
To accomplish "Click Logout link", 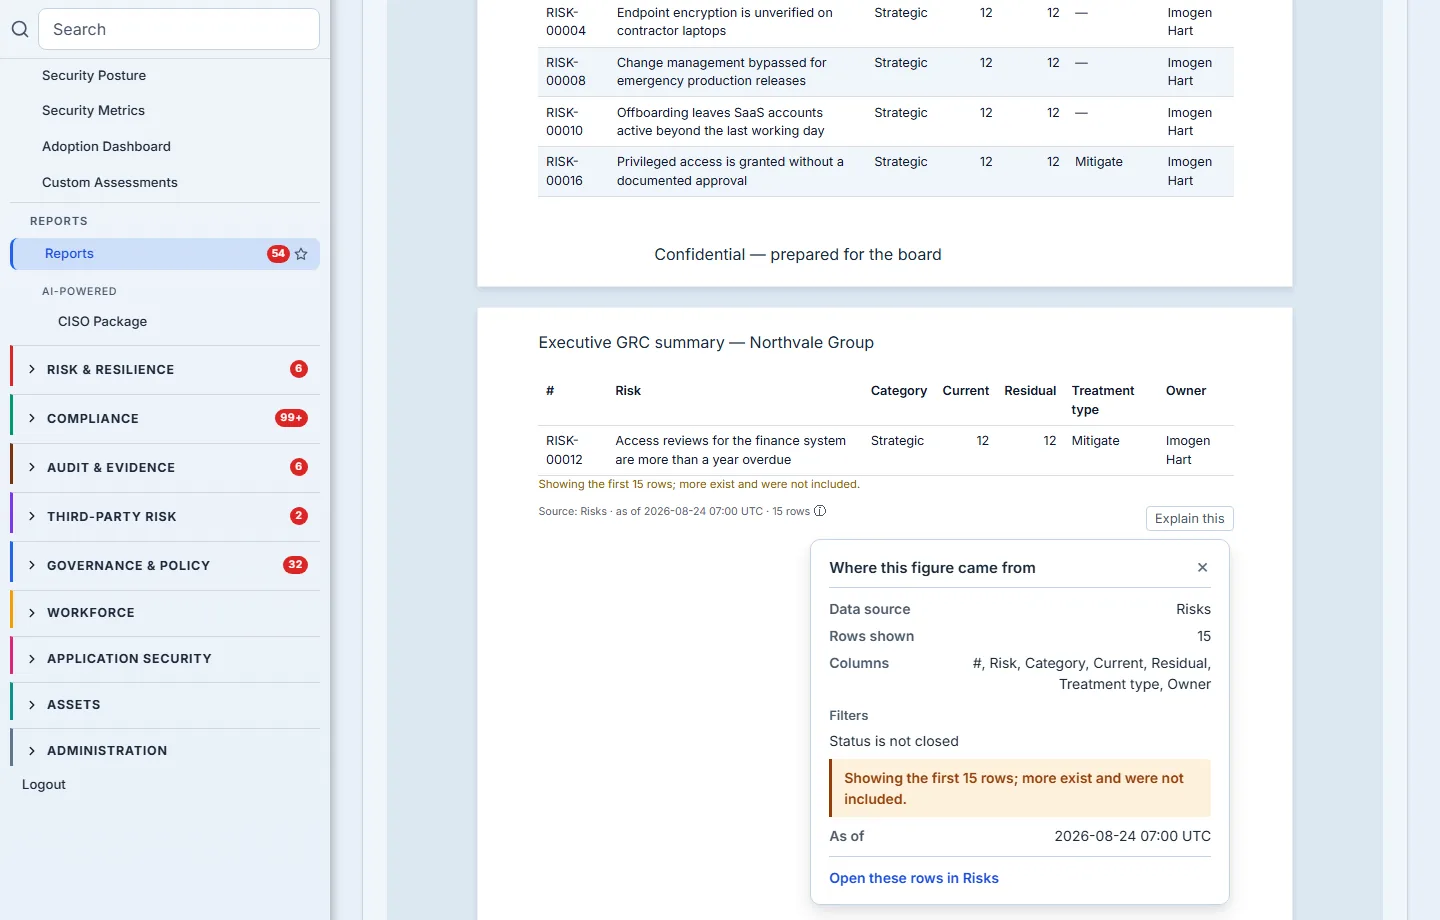I will coord(44,784).
